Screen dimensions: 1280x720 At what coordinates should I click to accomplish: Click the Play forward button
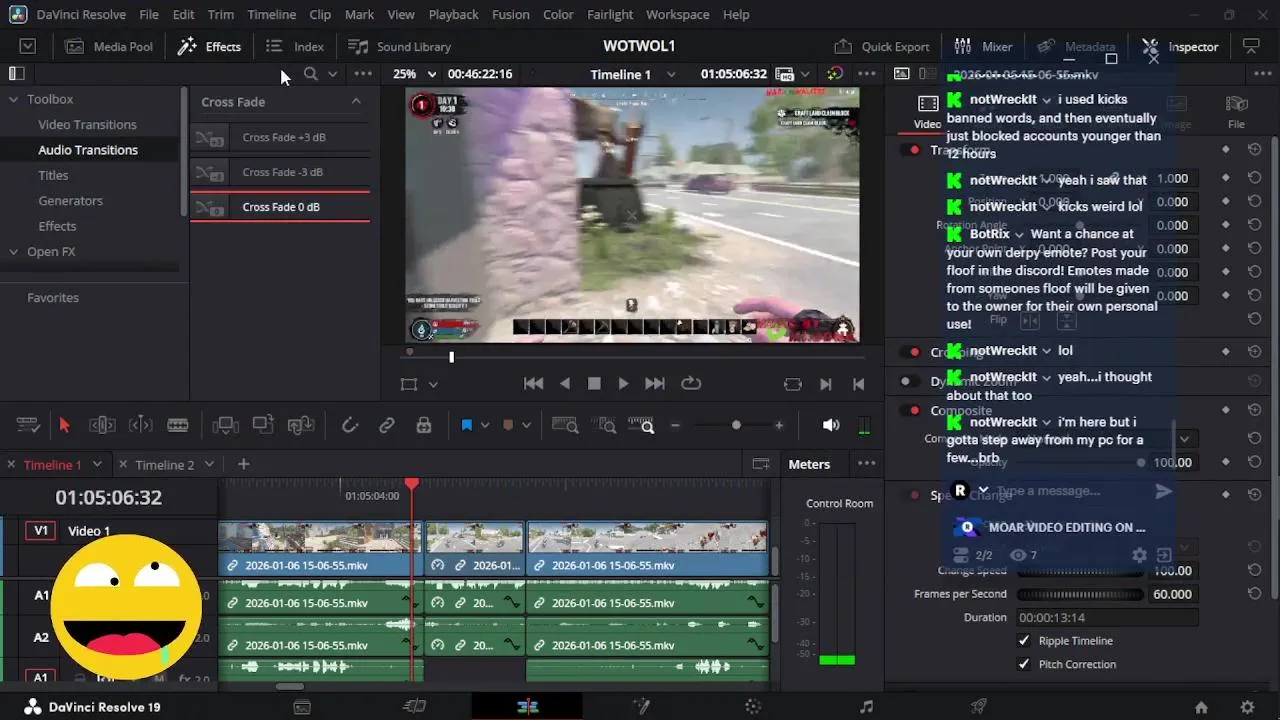tap(623, 383)
